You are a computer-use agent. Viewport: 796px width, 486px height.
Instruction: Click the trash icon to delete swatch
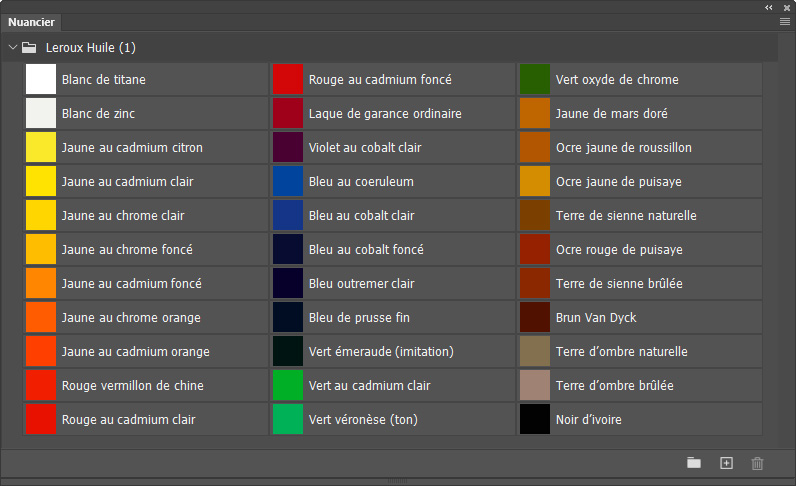coord(757,463)
